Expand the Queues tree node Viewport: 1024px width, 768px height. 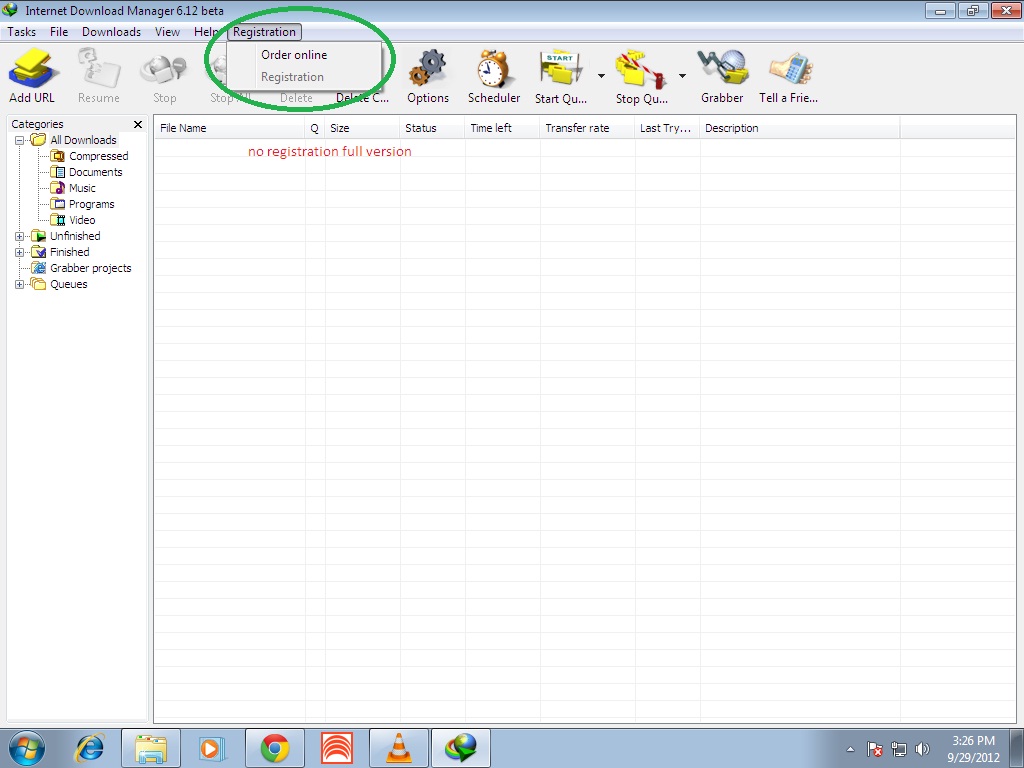point(20,284)
